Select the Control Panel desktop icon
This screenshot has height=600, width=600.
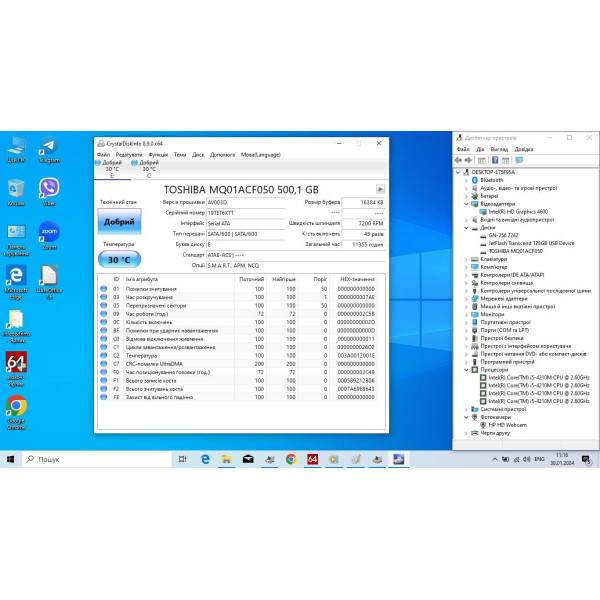[16, 240]
